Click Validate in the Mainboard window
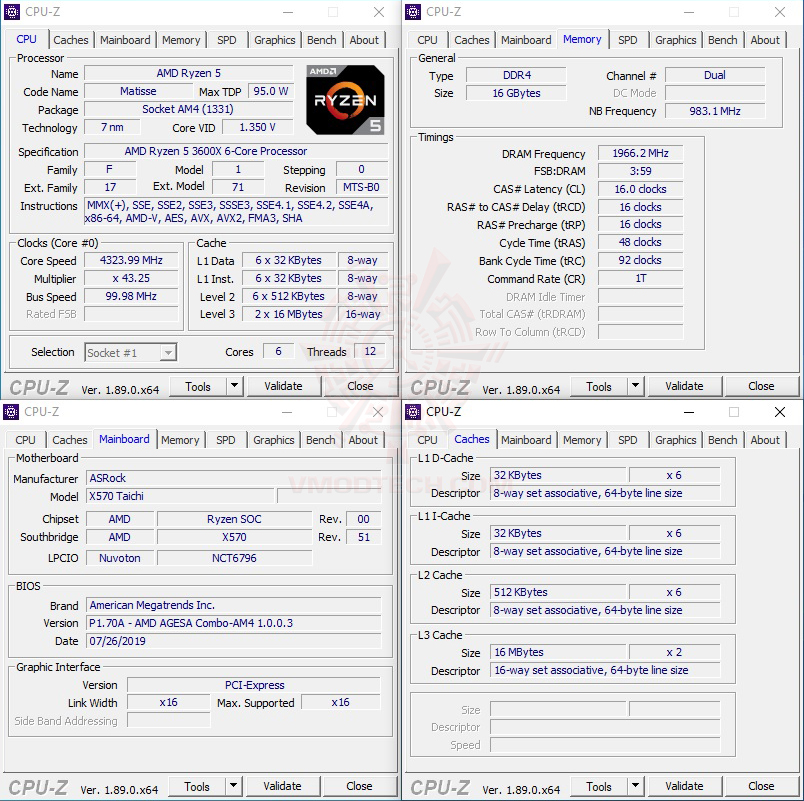The width and height of the screenshot is (804, 801). 283,786
